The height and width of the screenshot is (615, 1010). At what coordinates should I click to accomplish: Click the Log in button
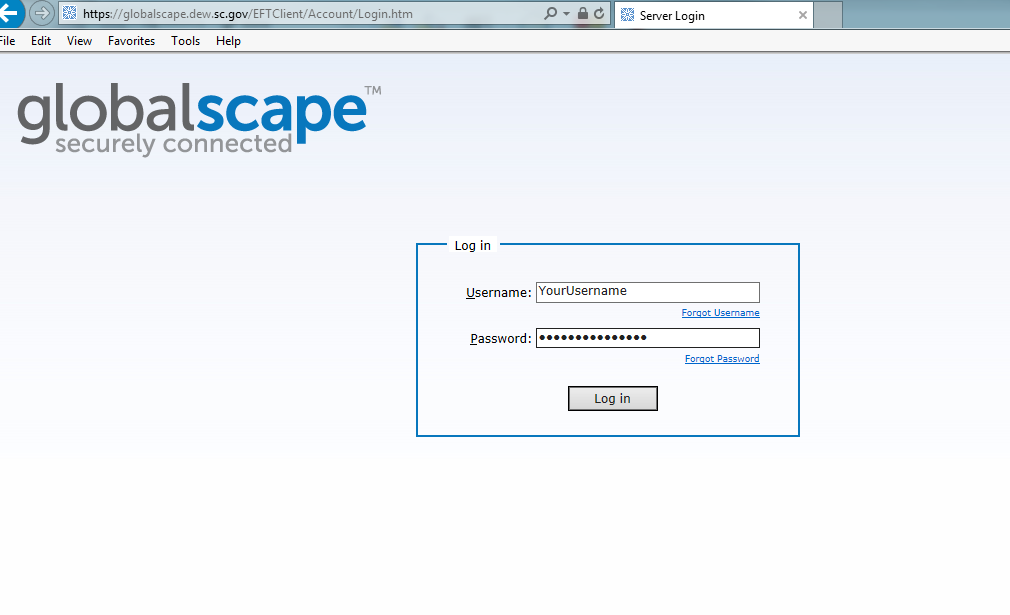pos(612,399)
